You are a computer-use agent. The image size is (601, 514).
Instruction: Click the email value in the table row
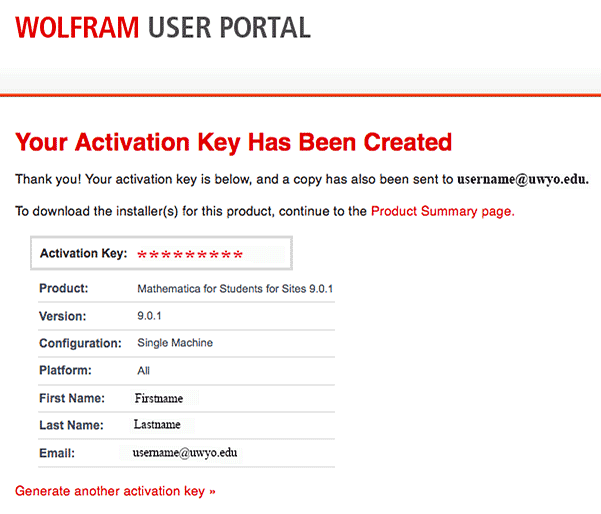pos(189,453)
